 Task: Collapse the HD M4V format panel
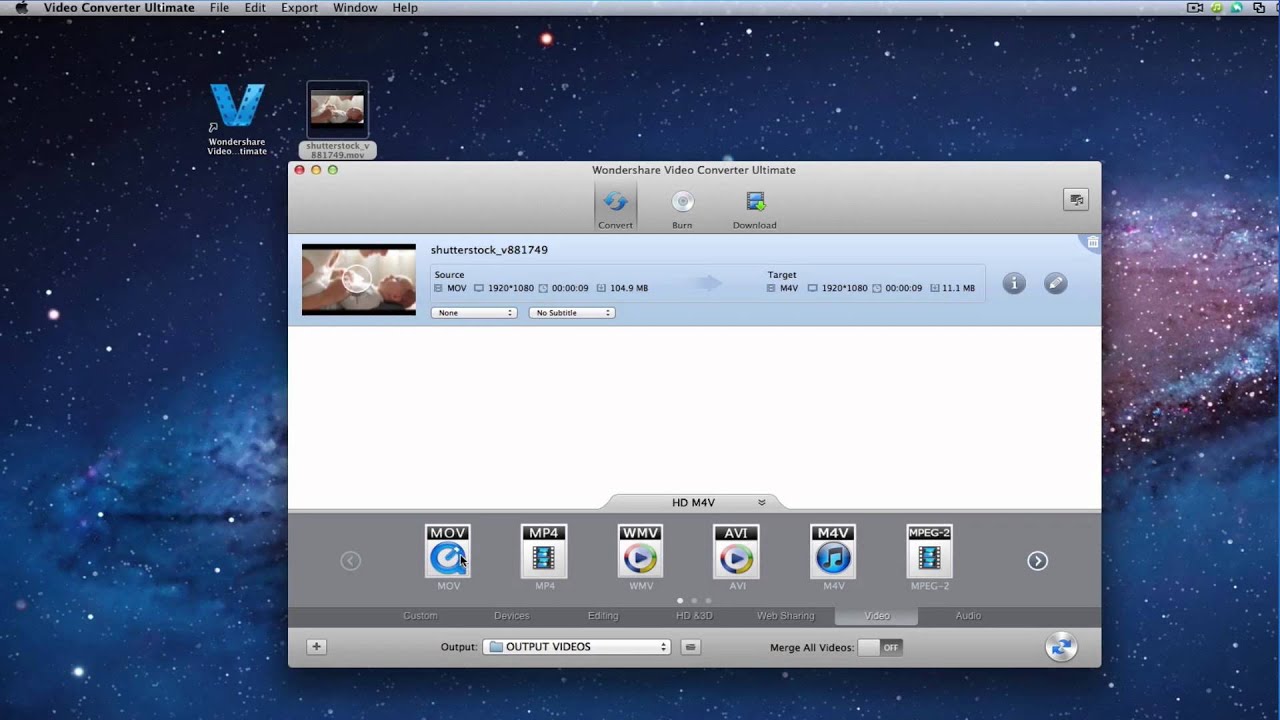[x=762, y=503]
